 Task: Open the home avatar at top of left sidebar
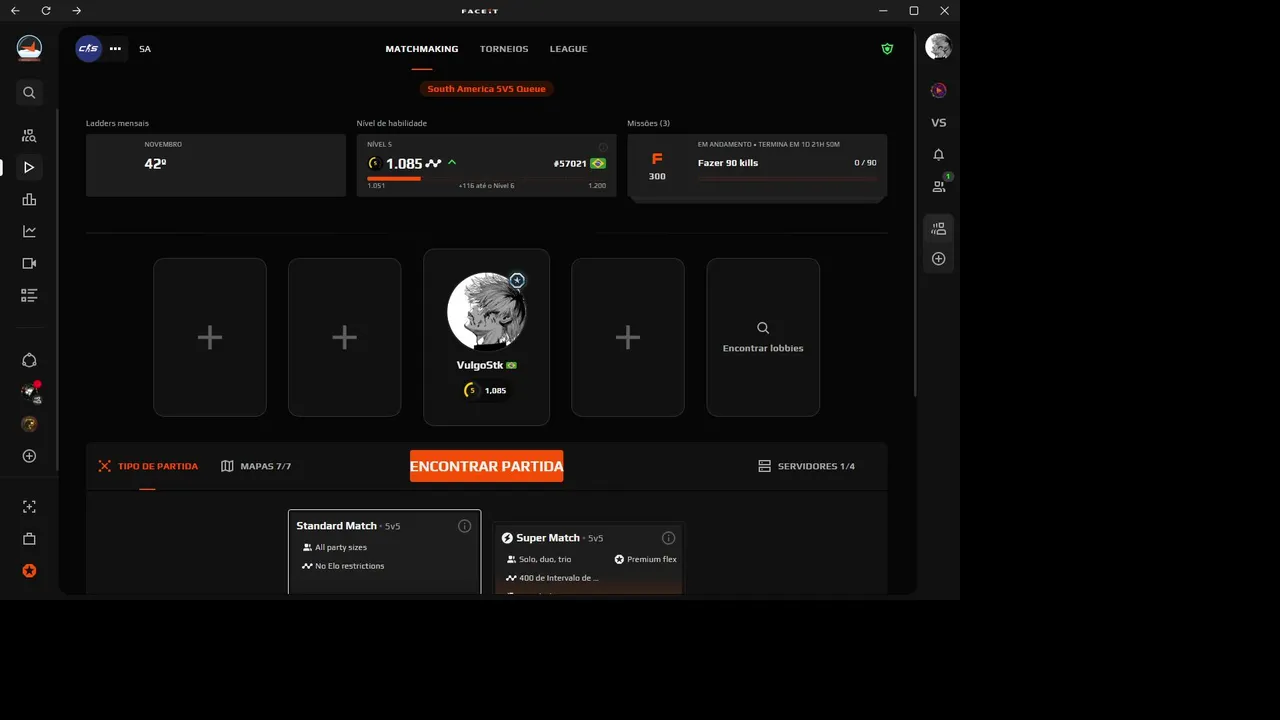point(29,47)
